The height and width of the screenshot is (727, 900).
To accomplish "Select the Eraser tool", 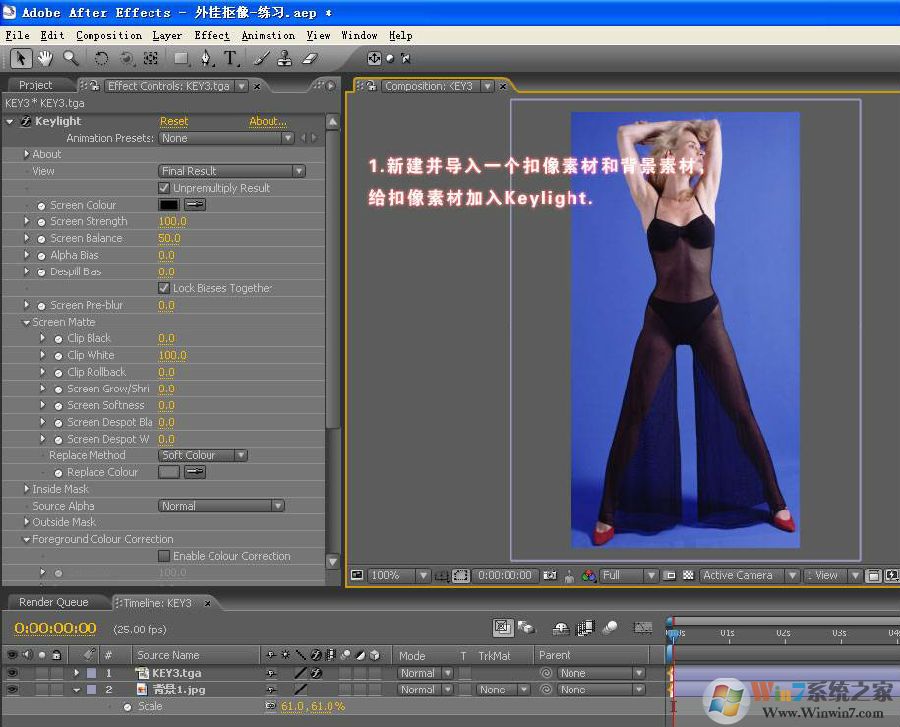I will pyautogui.click(x=309, y=58).
